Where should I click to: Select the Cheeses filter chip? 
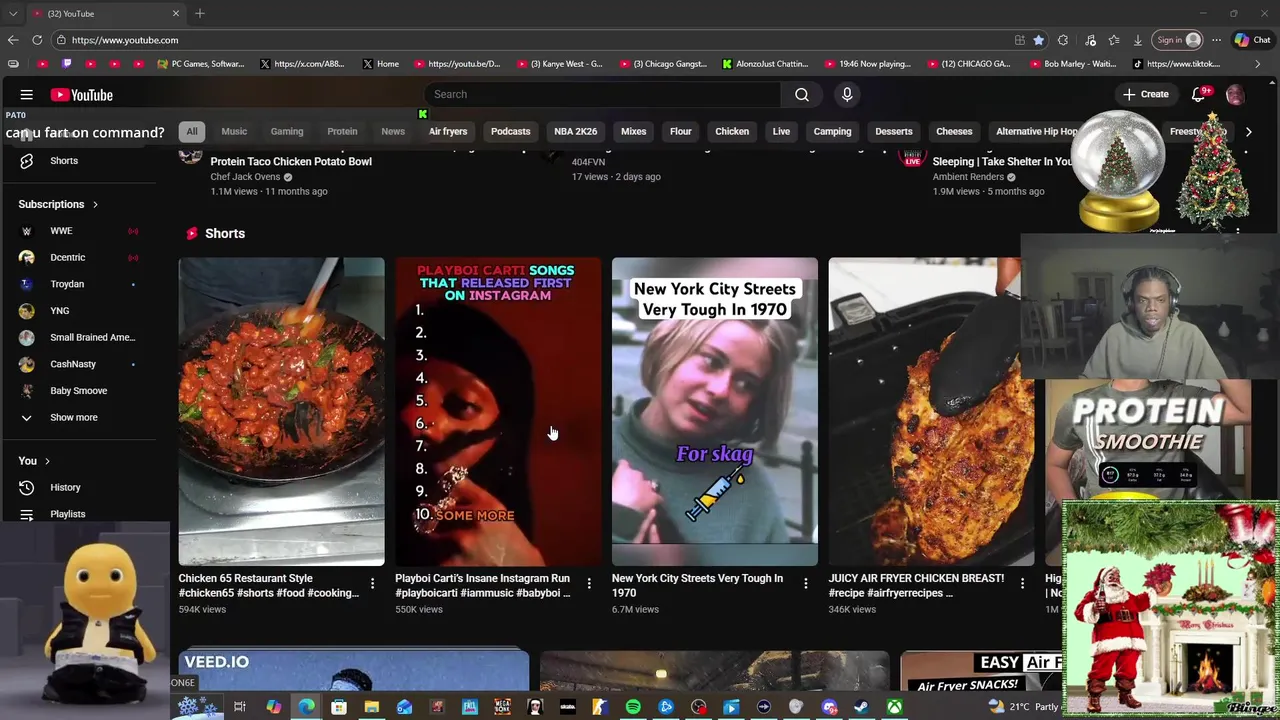click(954, 131)
